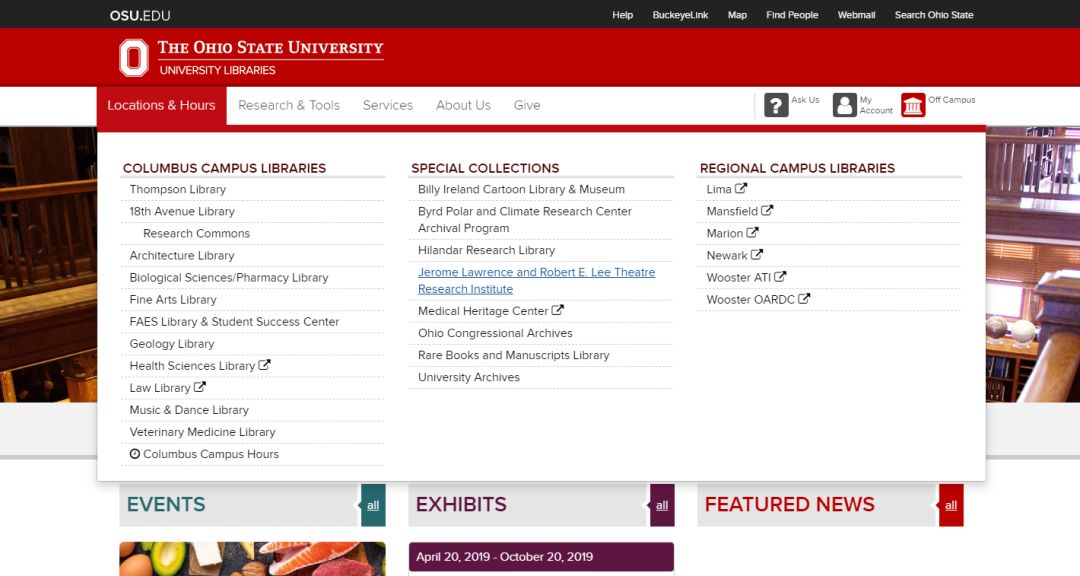Image resolution: width=1080 pixels, height=576 pixels.
Task: Click the Off Campus building icon
Action: click(x=913, y=105)
